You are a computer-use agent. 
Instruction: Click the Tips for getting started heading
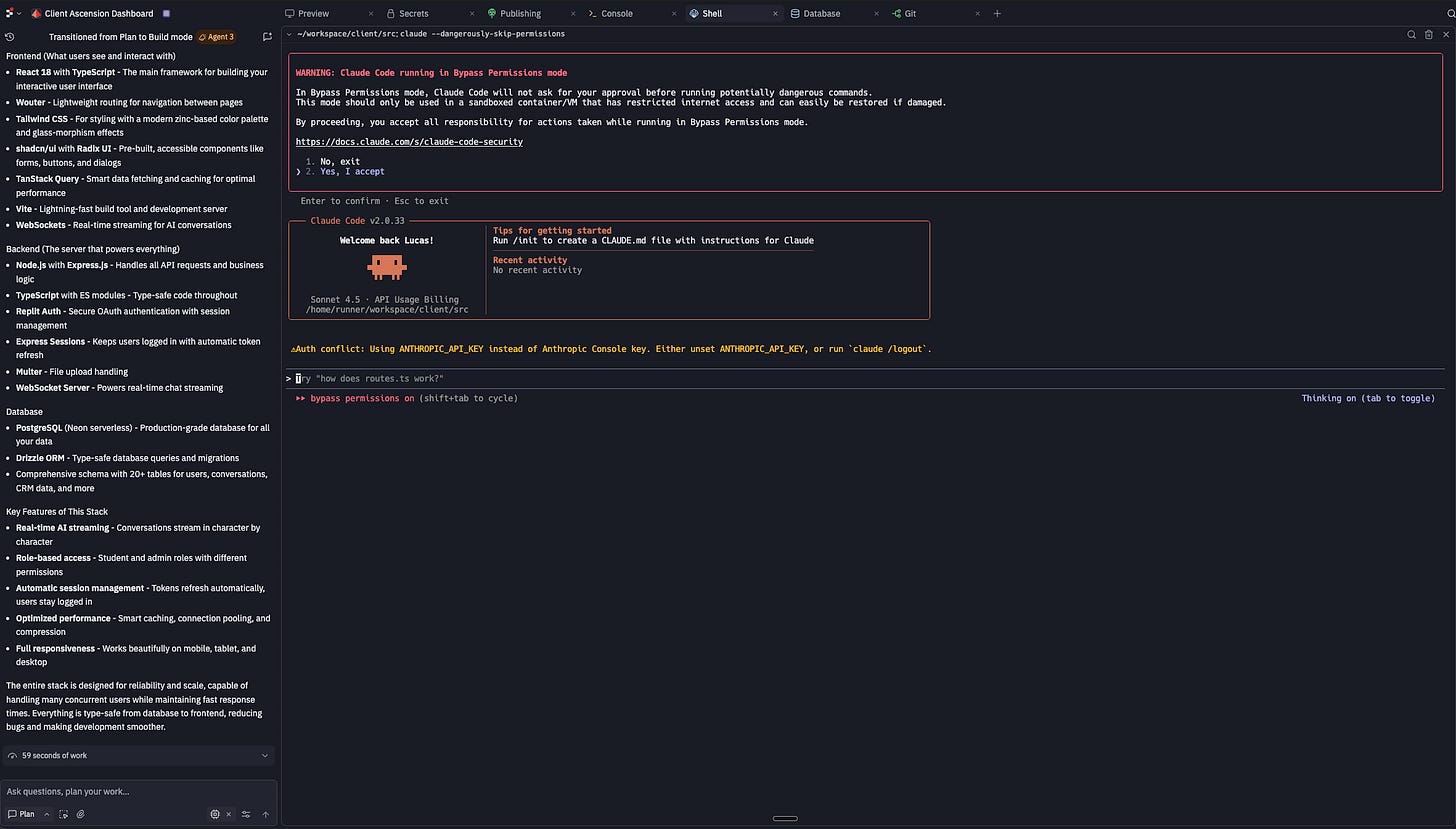tap(552, 231)
